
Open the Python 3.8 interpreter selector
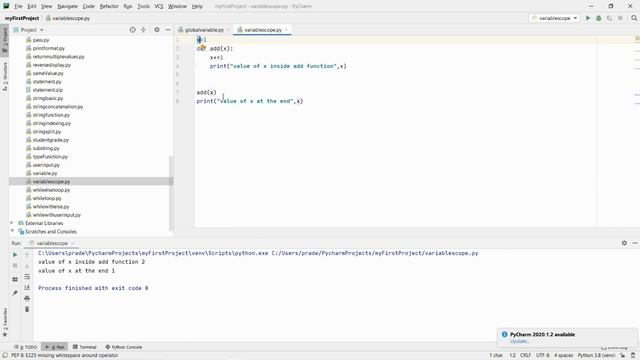pyautogui.click(x=596, y=356)
